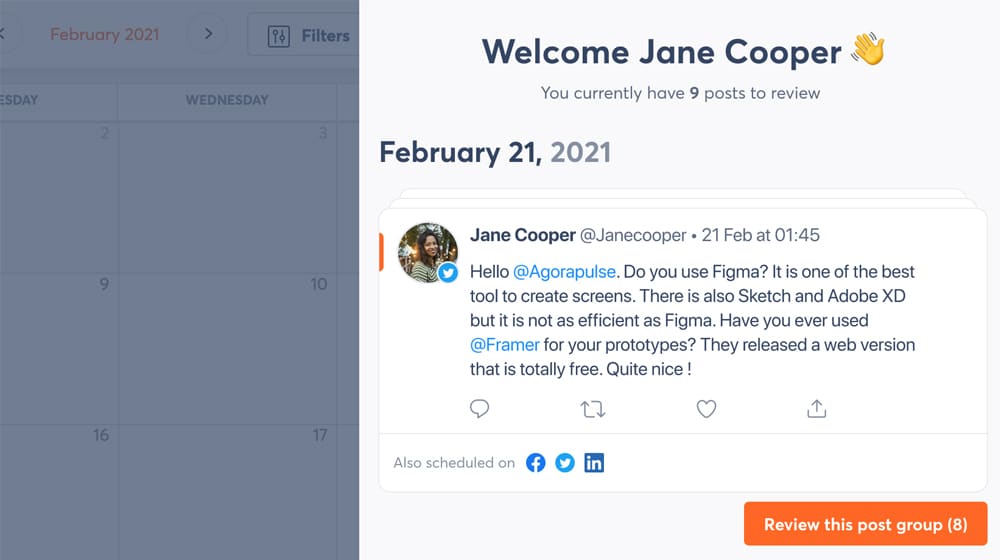The height and width of the screenshot is (560, 1000).
Task: Click the Jane Cooper author name
Action: pyautogui.click(x=522, y=235)
